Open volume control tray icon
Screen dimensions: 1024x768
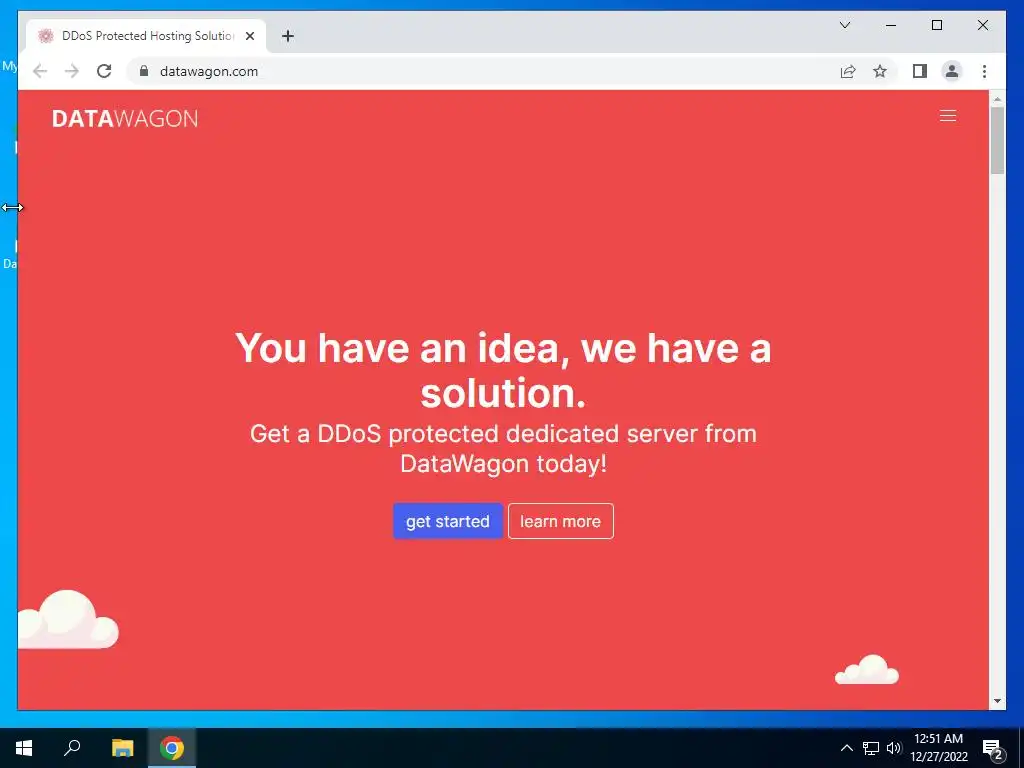[893, 748]
